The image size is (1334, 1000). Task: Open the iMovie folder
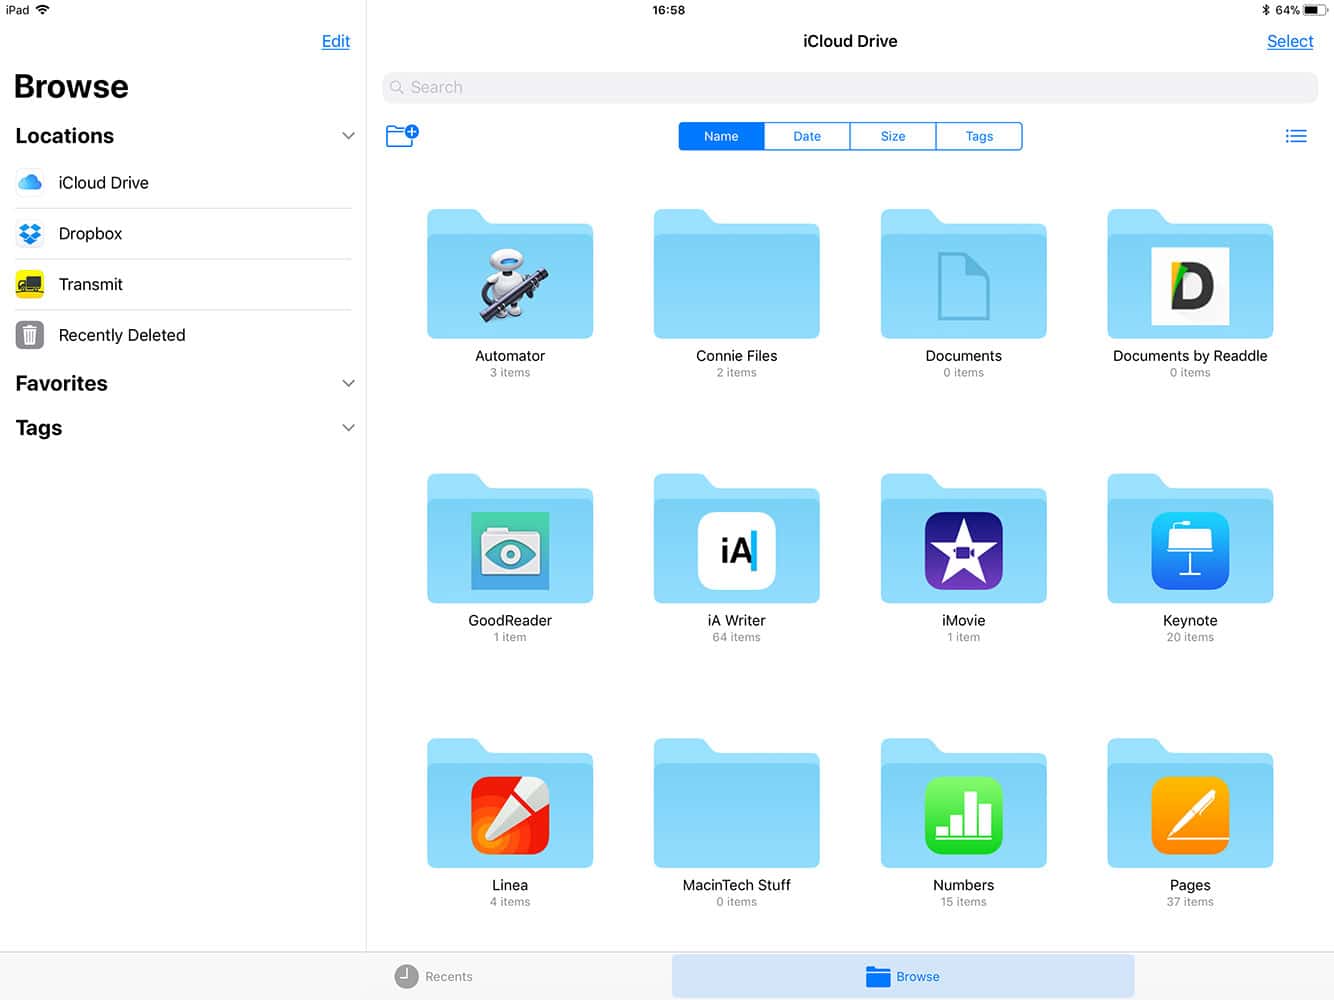[963, 539]
